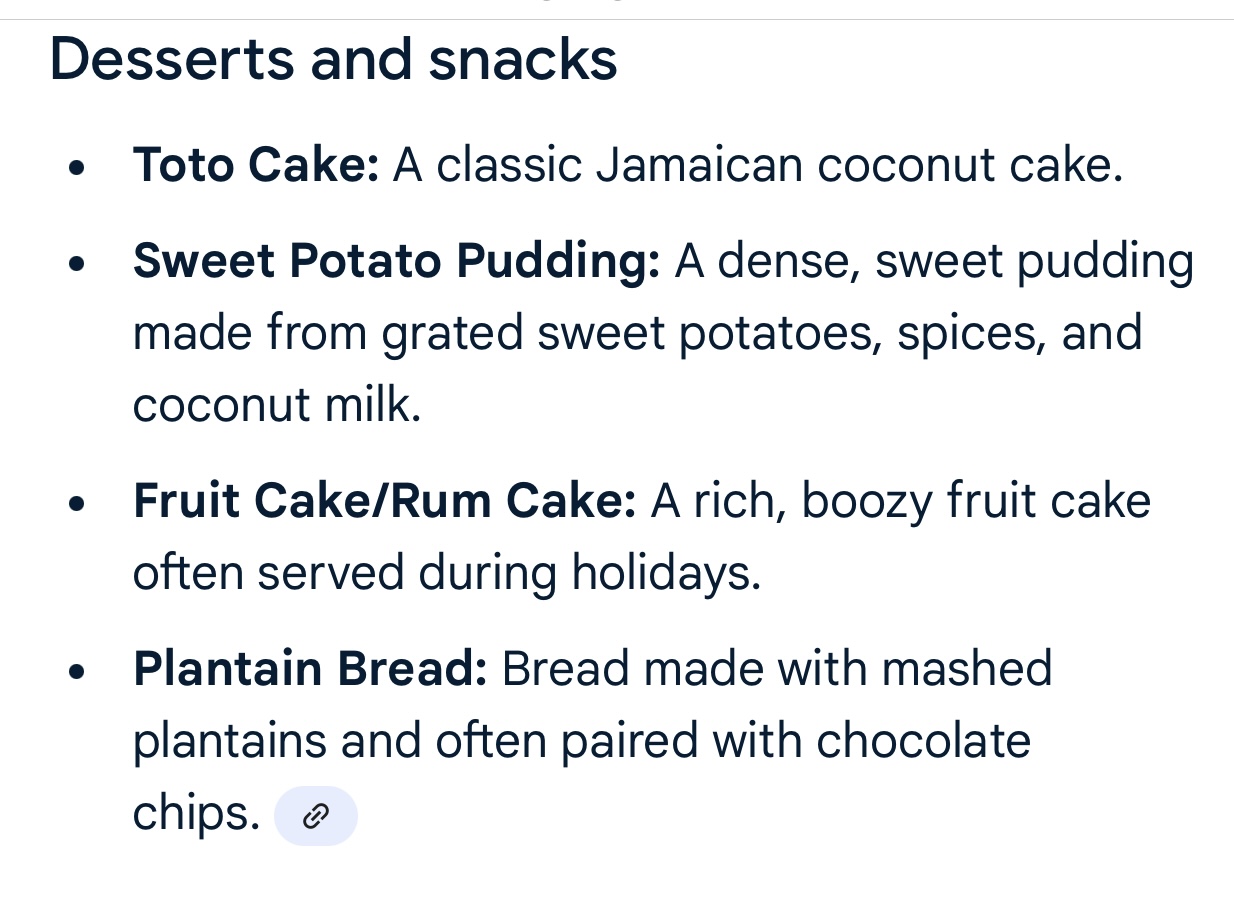Select the "Fruit Cake/Rum Cake:" bold label

click(384, 501)
